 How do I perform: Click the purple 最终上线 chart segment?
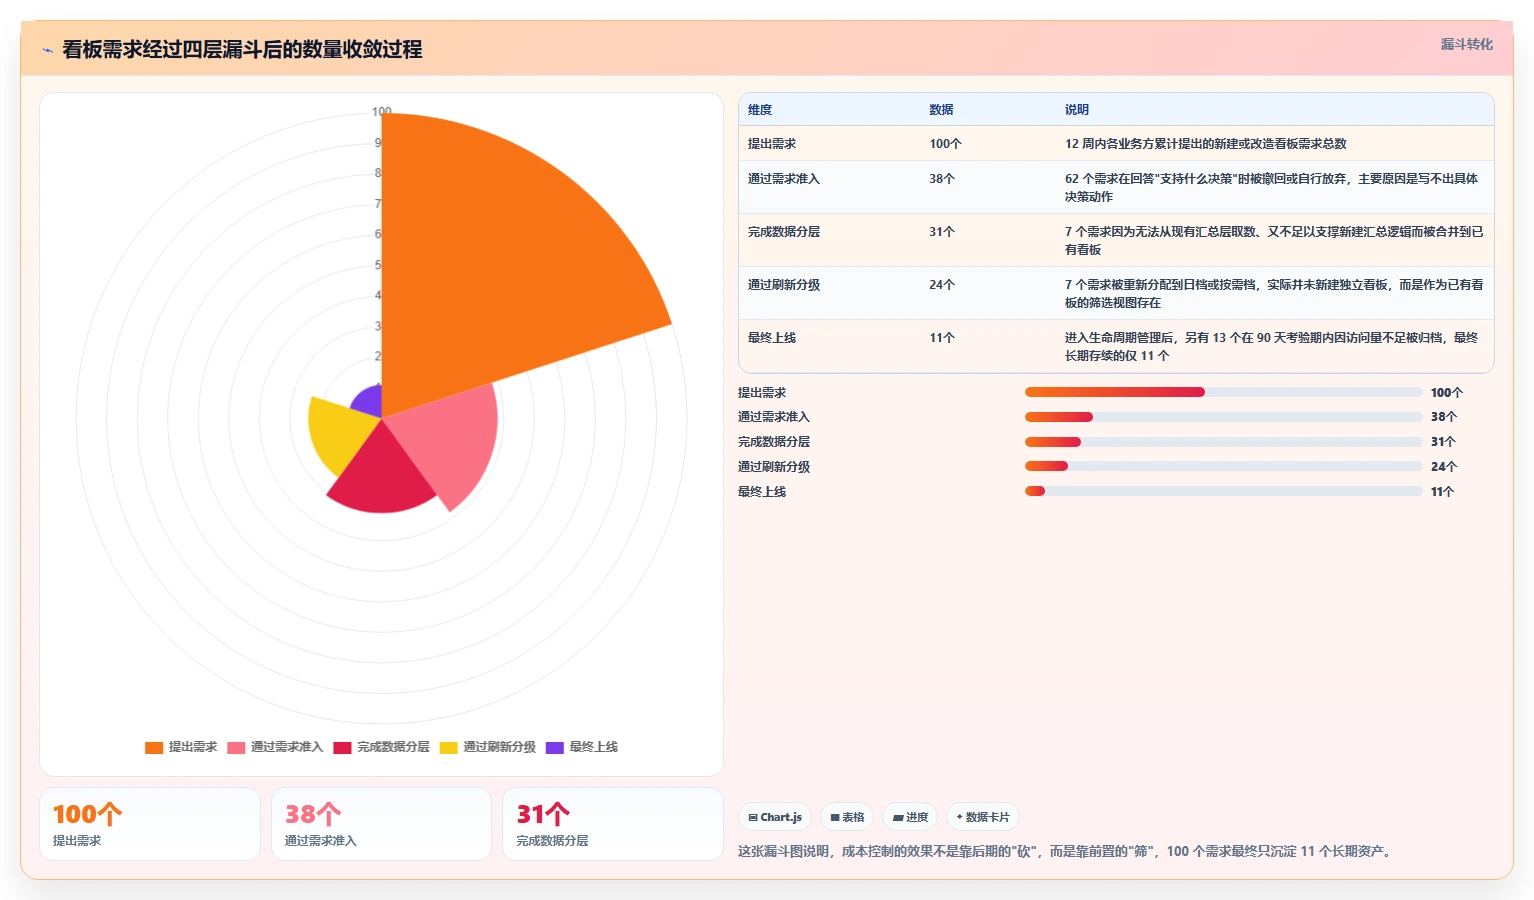pyautogui.click(x=369, y=402)
